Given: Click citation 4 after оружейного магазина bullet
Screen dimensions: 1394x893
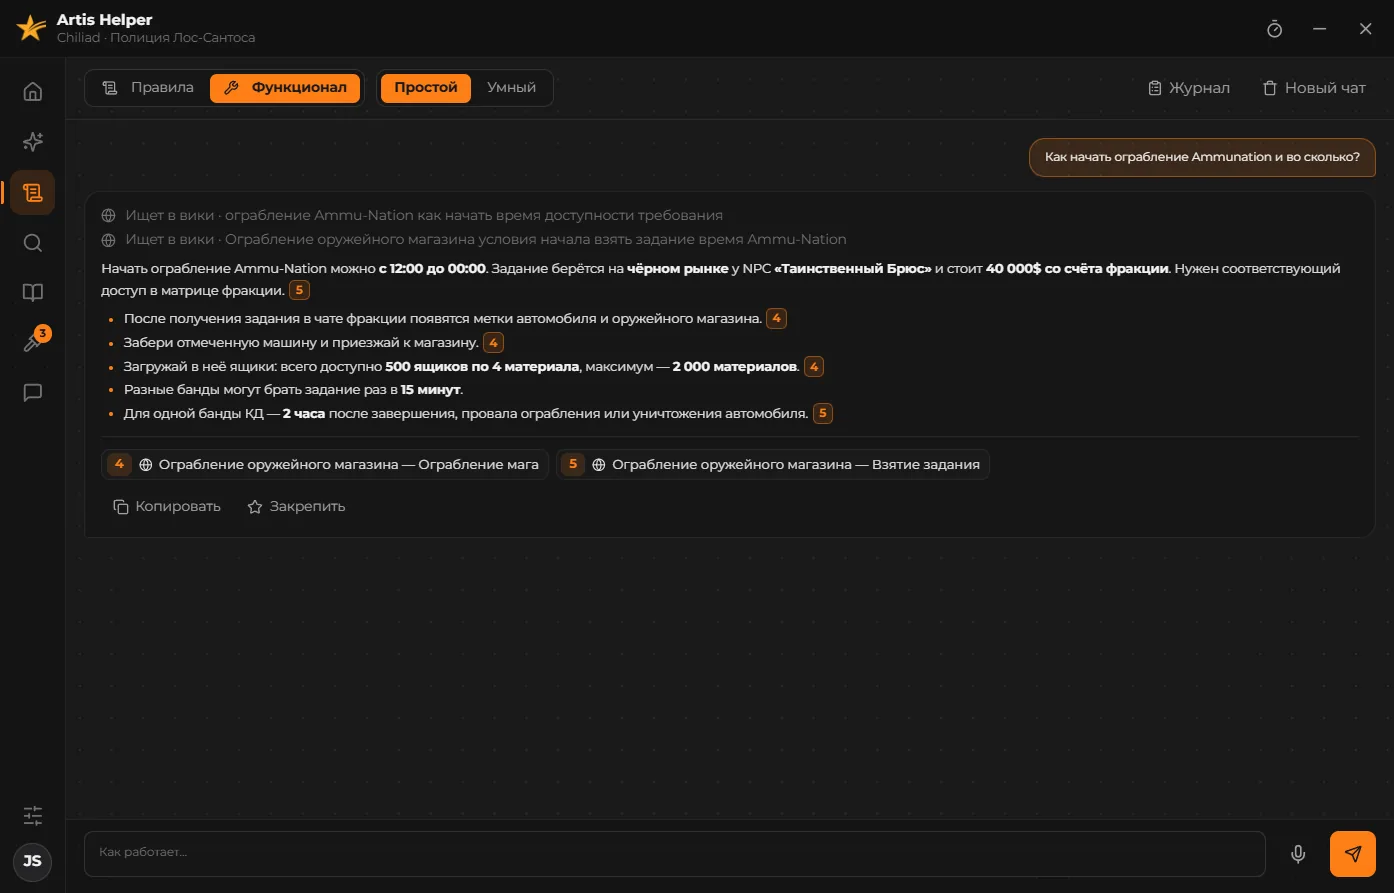Looking at the screenshot, I should click(776, 319).
